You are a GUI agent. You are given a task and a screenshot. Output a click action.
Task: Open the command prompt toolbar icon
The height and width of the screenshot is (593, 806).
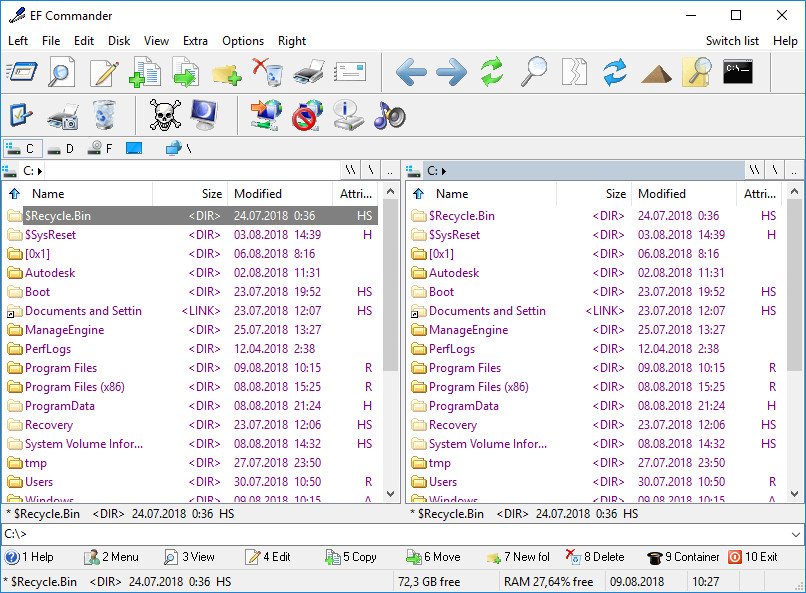(735, 71)
